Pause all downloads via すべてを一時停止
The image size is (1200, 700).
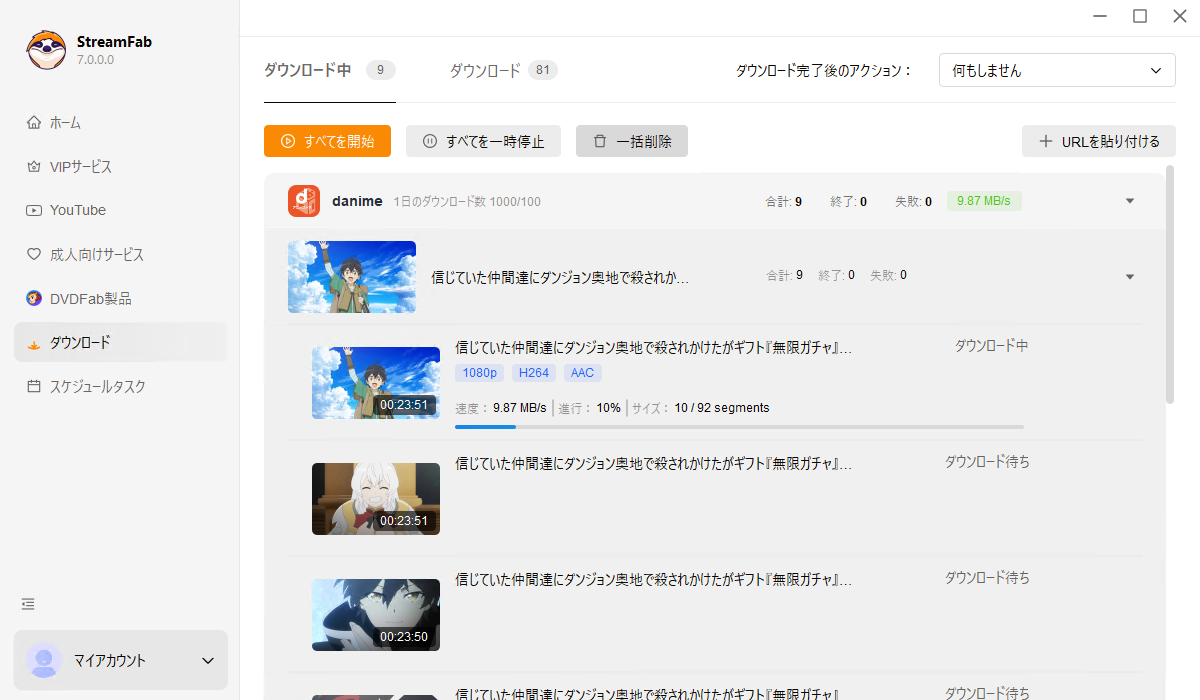[x=483, y=141]
